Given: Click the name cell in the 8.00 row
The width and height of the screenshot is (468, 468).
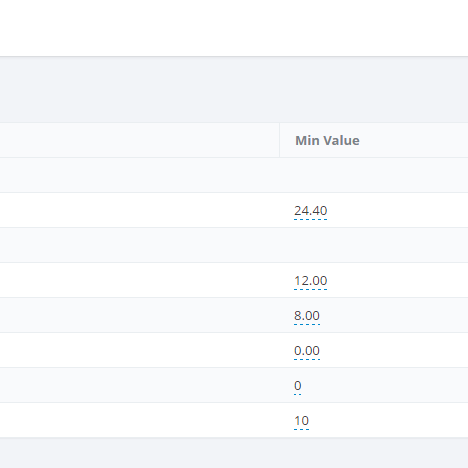Looking at the screenshot, I should pyautogui.click(x=139, y=315).
